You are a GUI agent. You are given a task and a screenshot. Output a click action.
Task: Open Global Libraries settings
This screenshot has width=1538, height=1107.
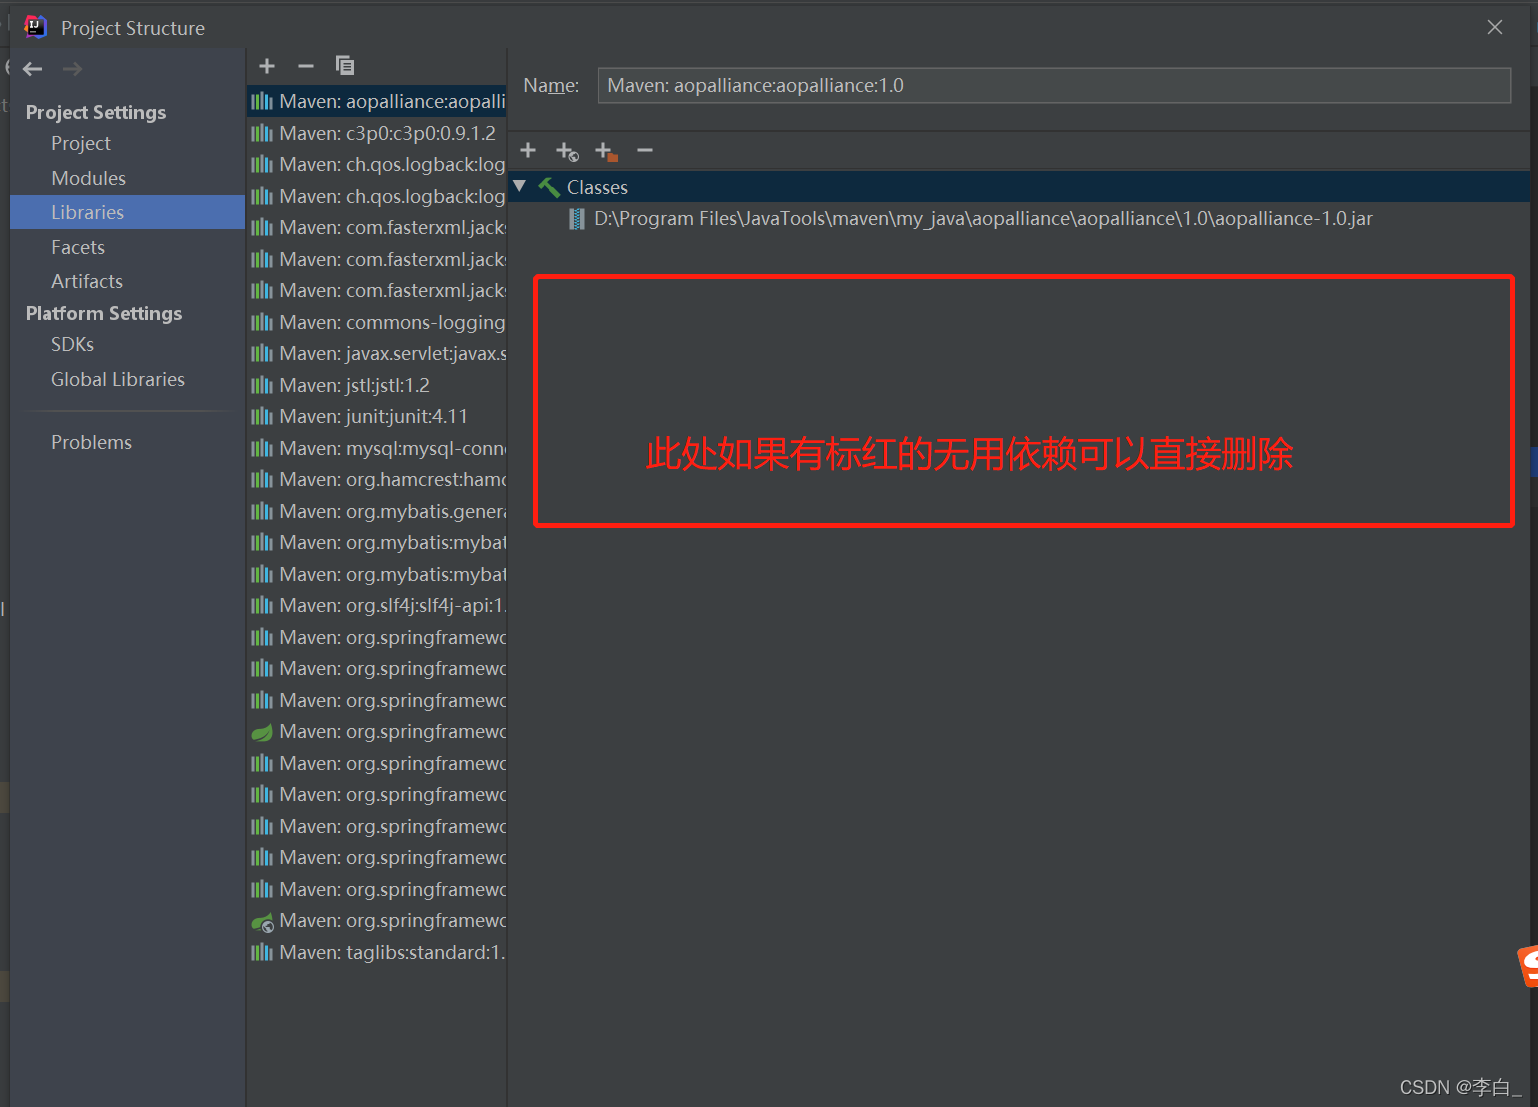coord(118,379)
